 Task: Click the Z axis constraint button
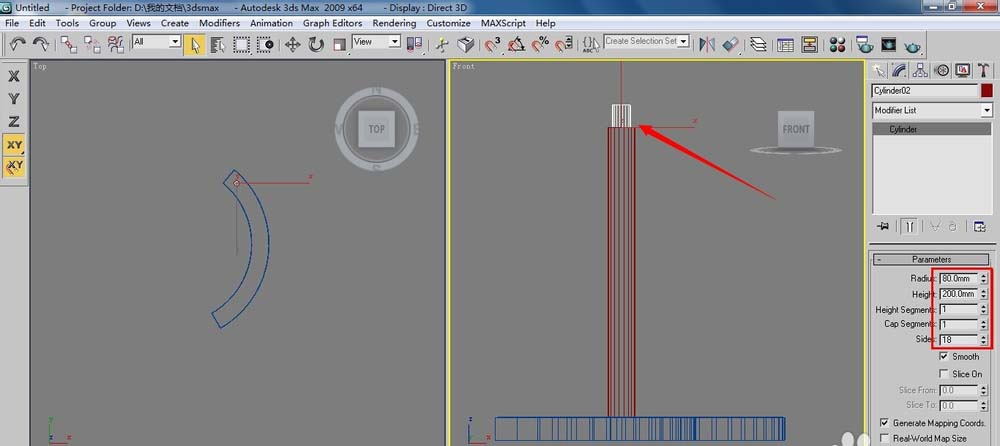click(14, 121)
